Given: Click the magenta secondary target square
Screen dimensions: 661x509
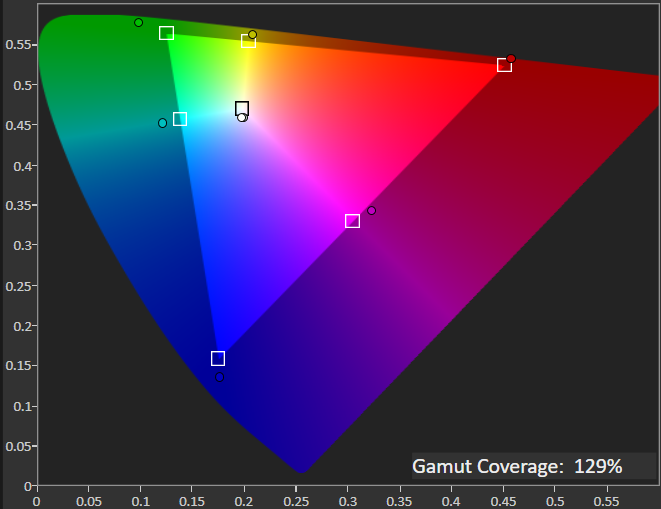Looking at the screenshot, I should [x=352, y=221].
